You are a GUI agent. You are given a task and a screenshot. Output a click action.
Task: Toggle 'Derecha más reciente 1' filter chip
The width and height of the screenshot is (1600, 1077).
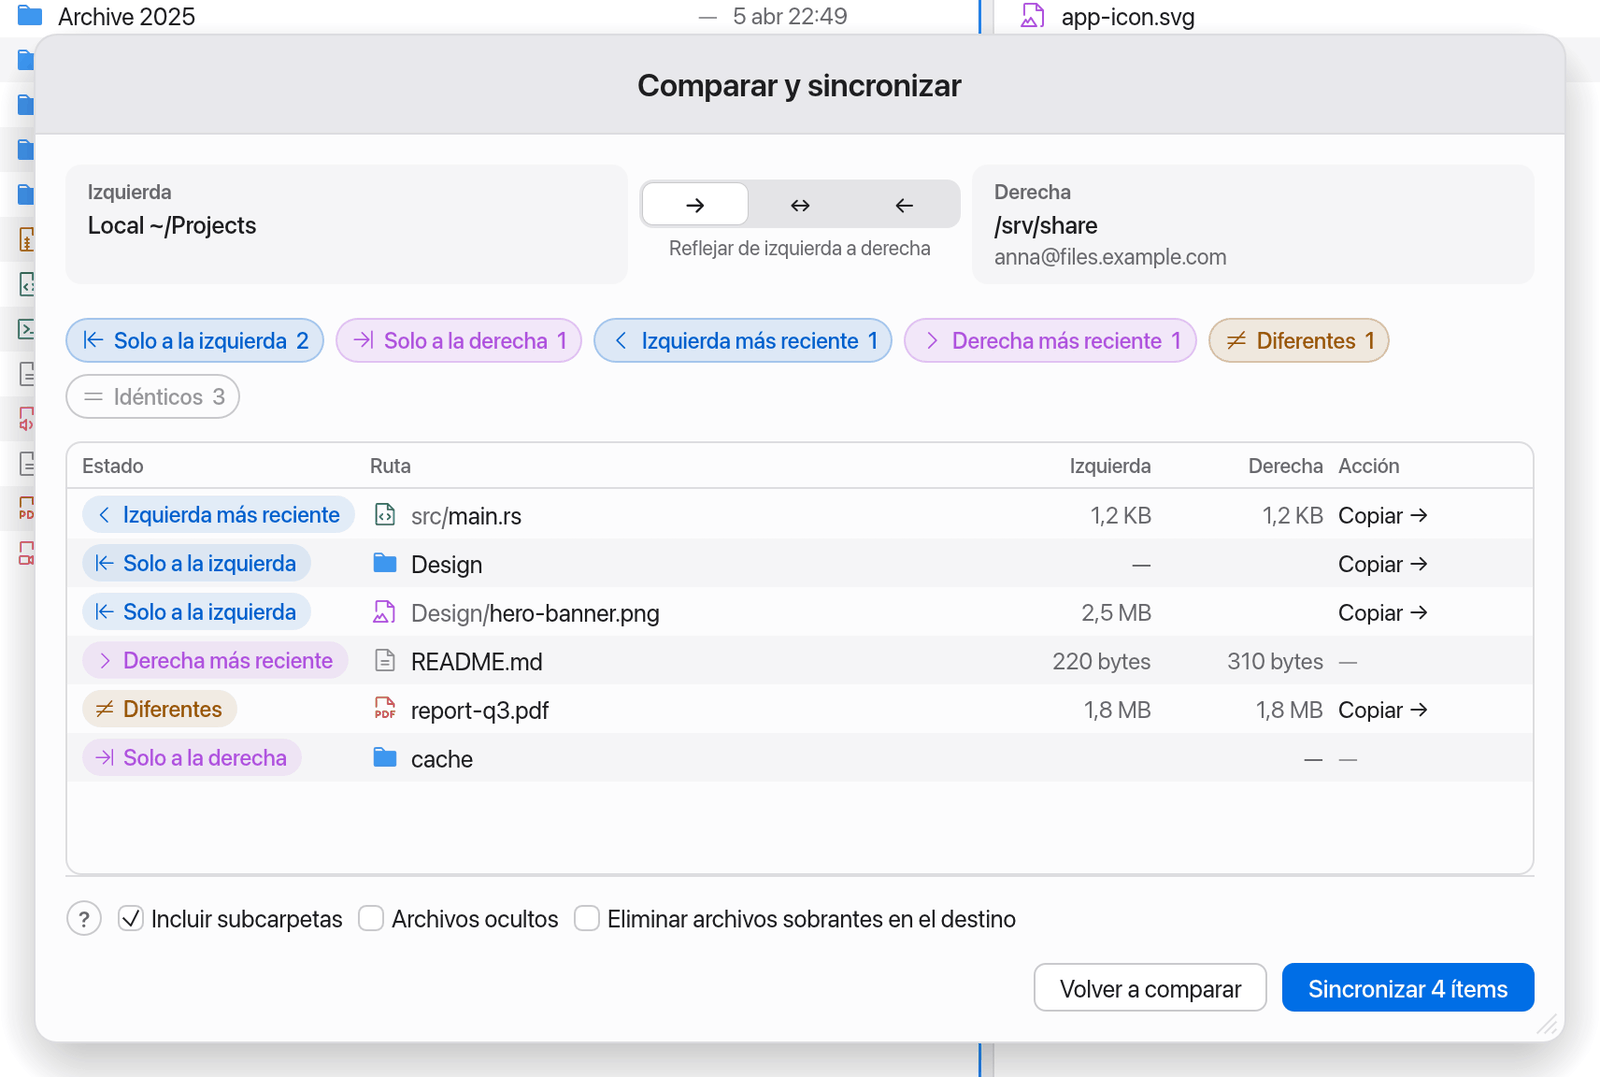coord(1050,341)
